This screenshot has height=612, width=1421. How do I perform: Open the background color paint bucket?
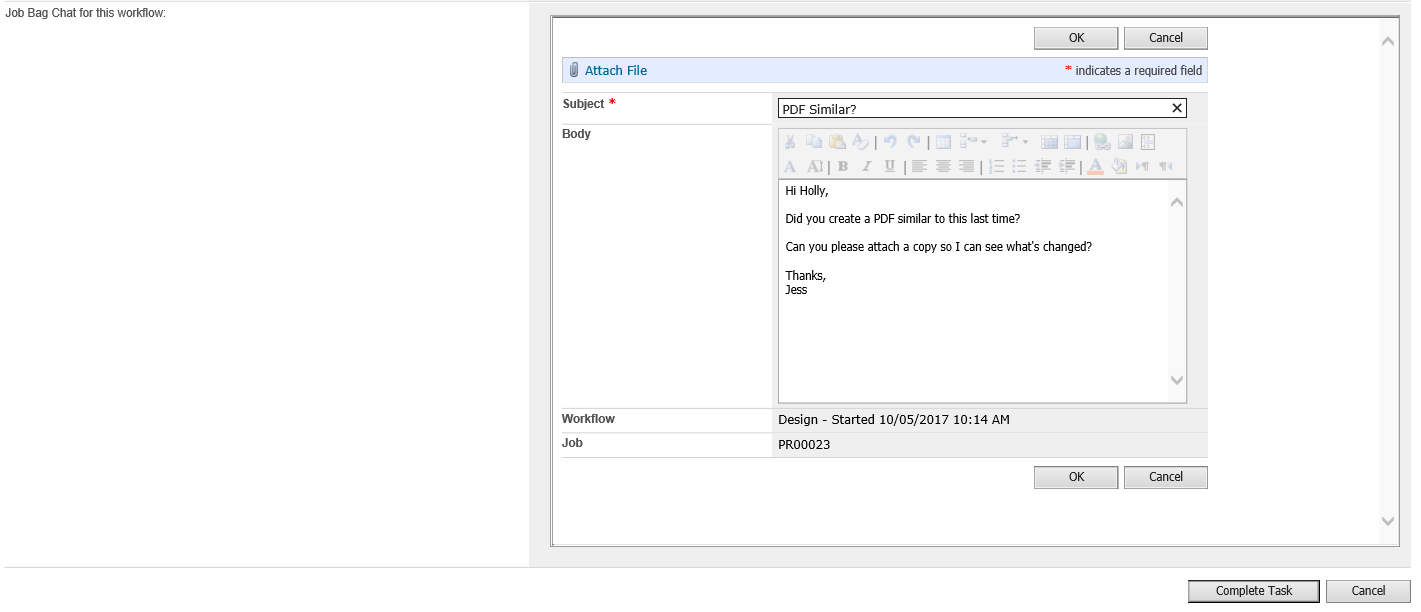click(x=1119, y=166)
